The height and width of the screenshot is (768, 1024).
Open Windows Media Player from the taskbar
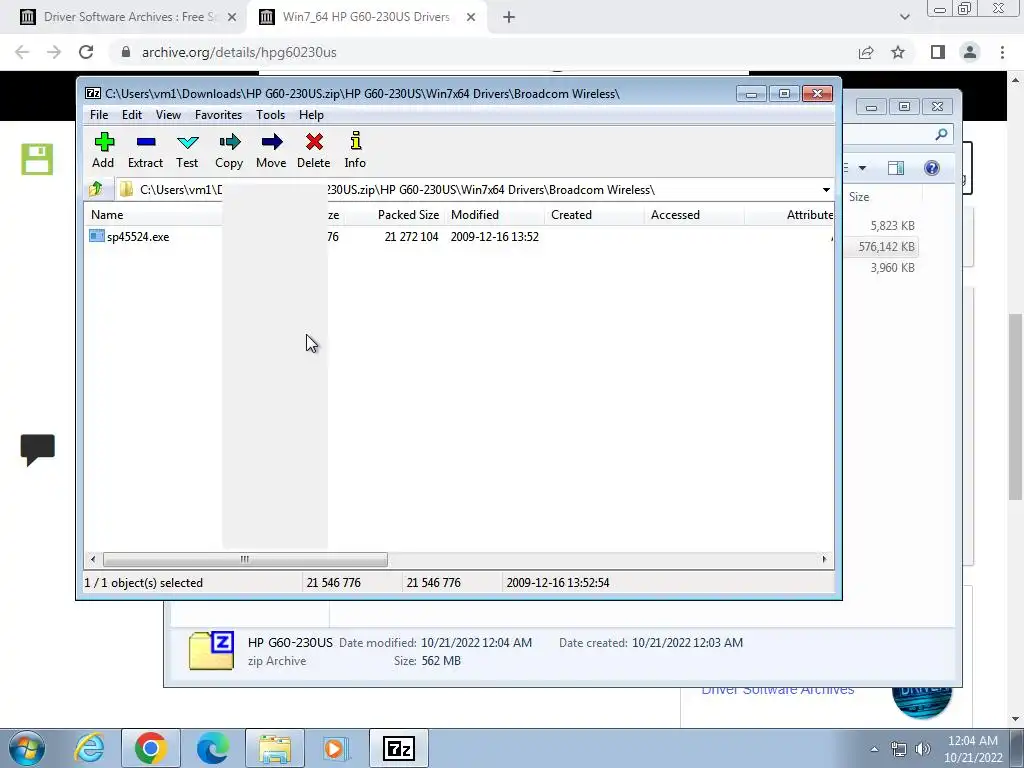click(x=337, y=748)
